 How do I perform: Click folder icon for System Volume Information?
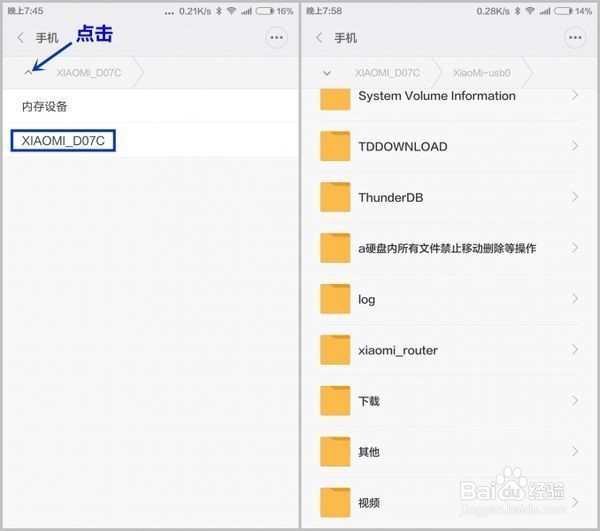point(335,99)
